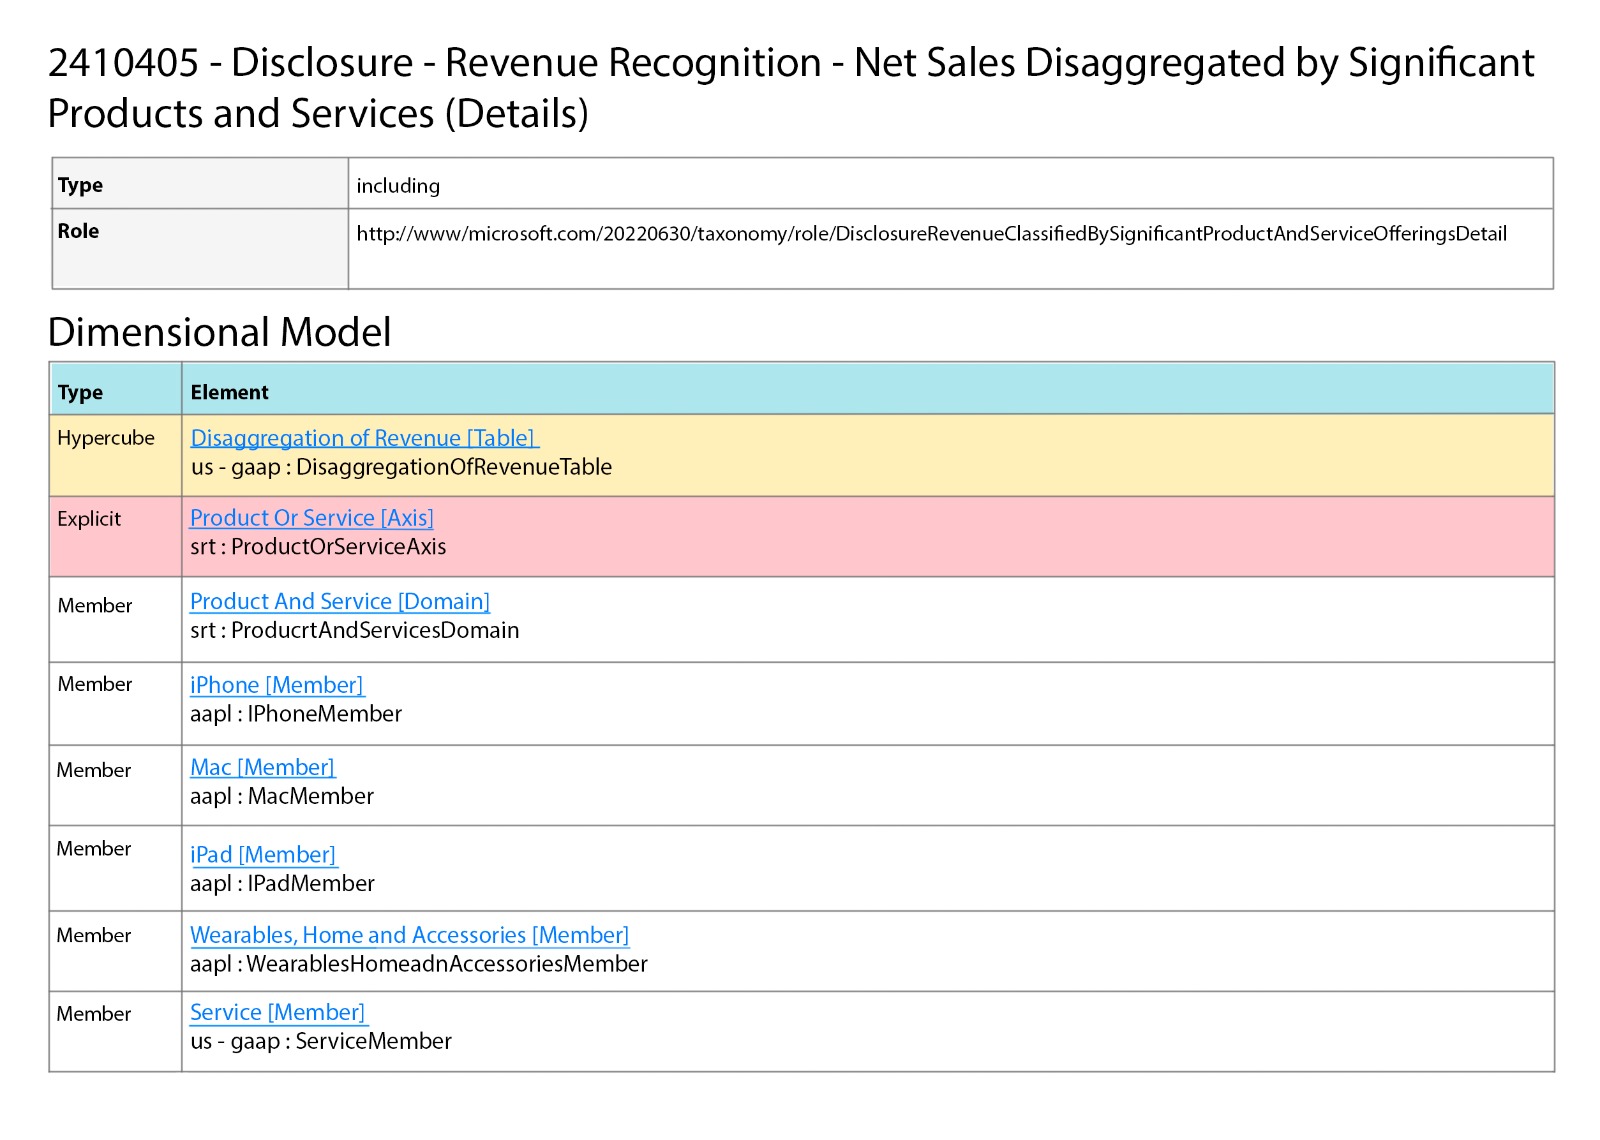The image size is (1600, 1140).
Task: Open the Disaggregation of Revenue [Table] link
Action: click(364, 438)
